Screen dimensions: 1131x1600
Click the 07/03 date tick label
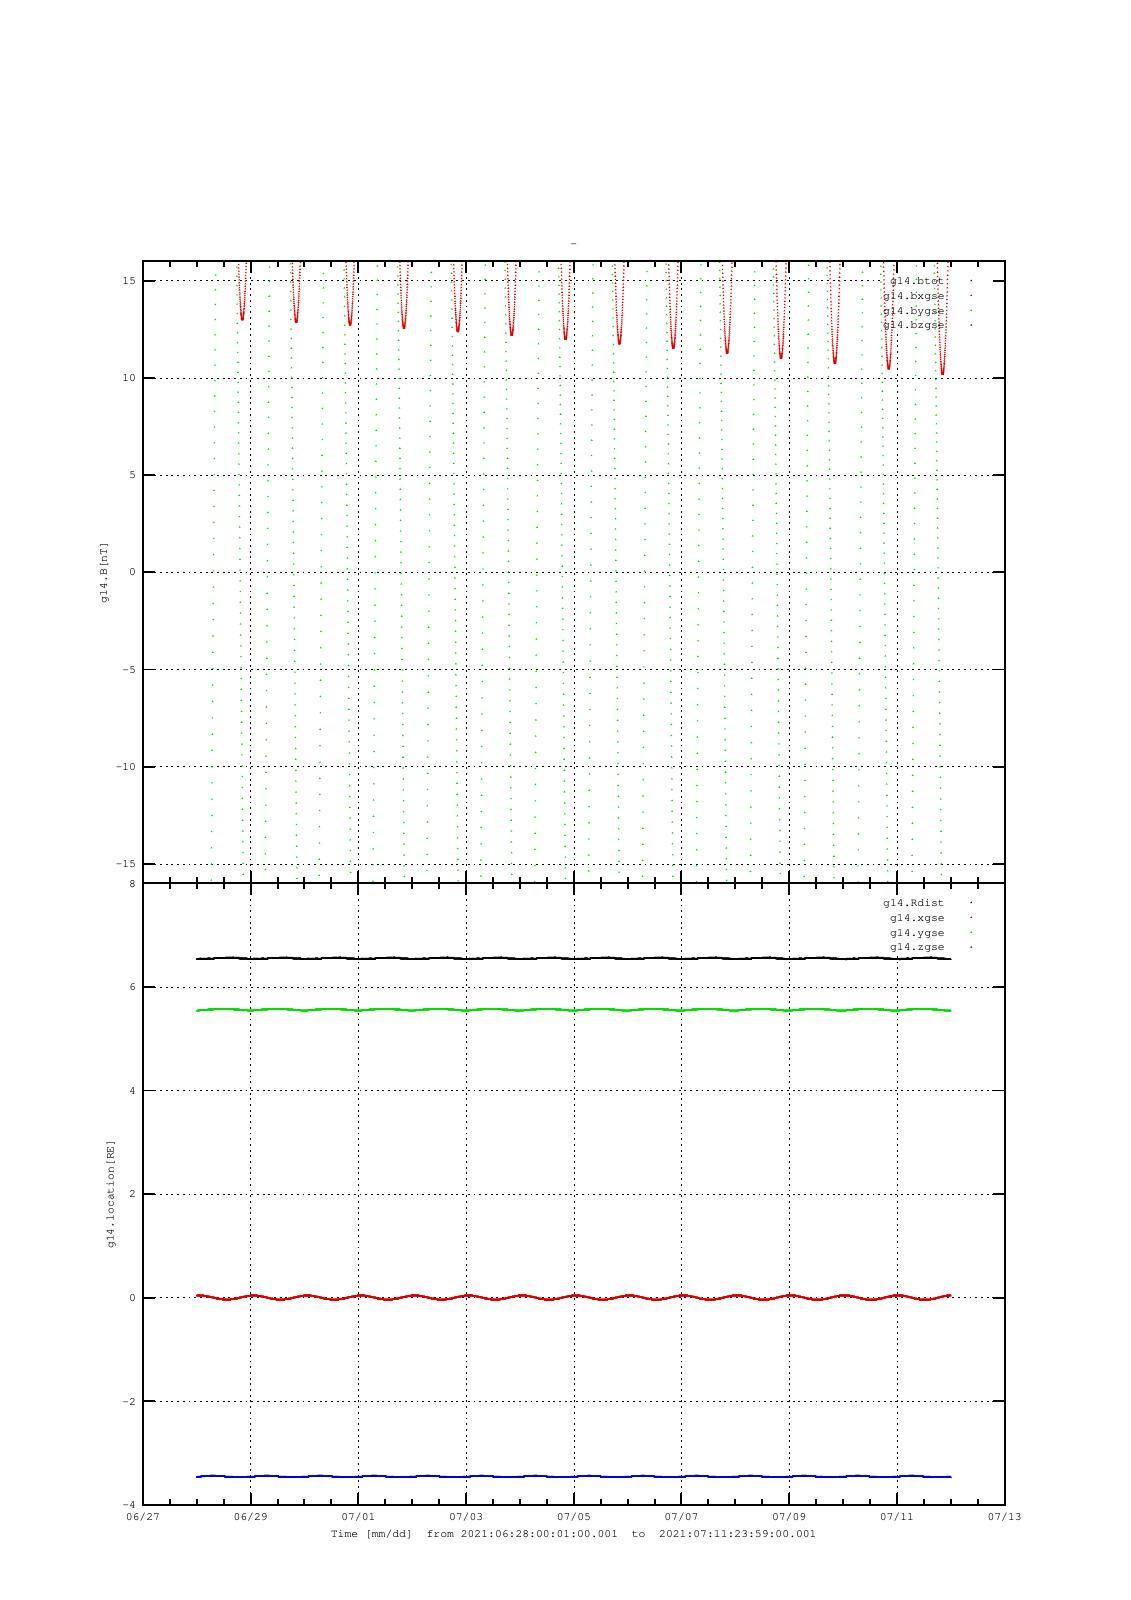(x=466, y=1517)
